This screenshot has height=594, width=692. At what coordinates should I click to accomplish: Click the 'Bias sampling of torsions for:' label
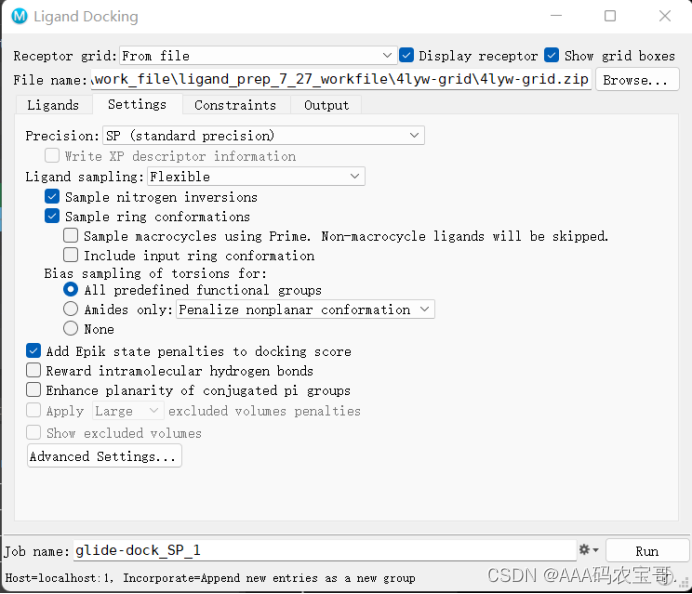click(x=155, y=273)
